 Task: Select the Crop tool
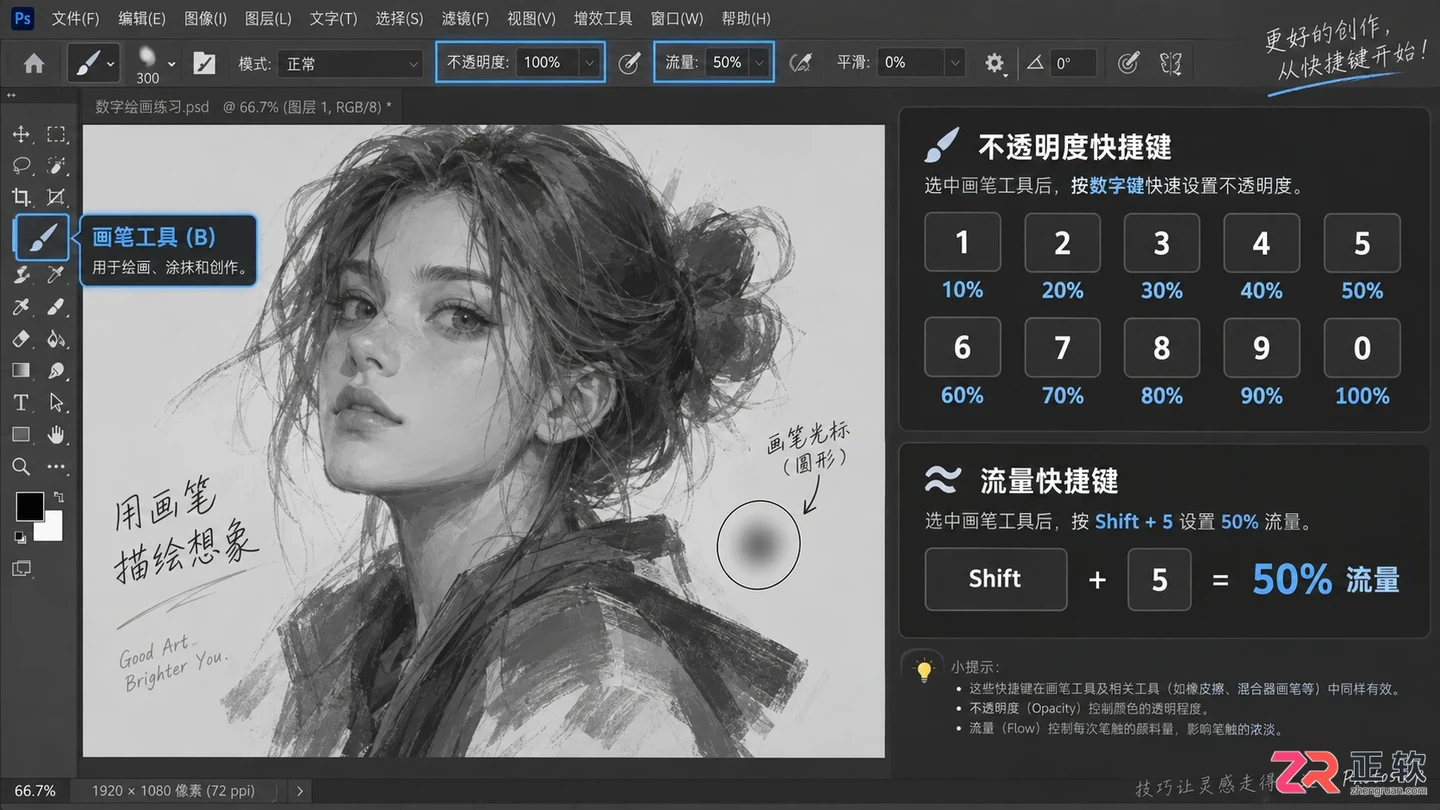tap(21, 197)
